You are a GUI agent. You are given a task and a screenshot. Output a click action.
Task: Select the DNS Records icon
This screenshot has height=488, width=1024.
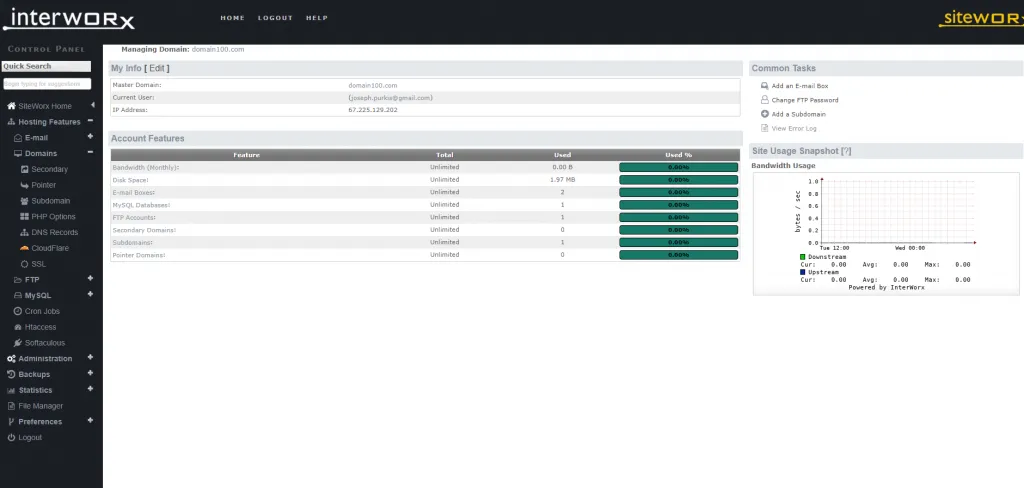pyautogui.click(x=24, y=232)
